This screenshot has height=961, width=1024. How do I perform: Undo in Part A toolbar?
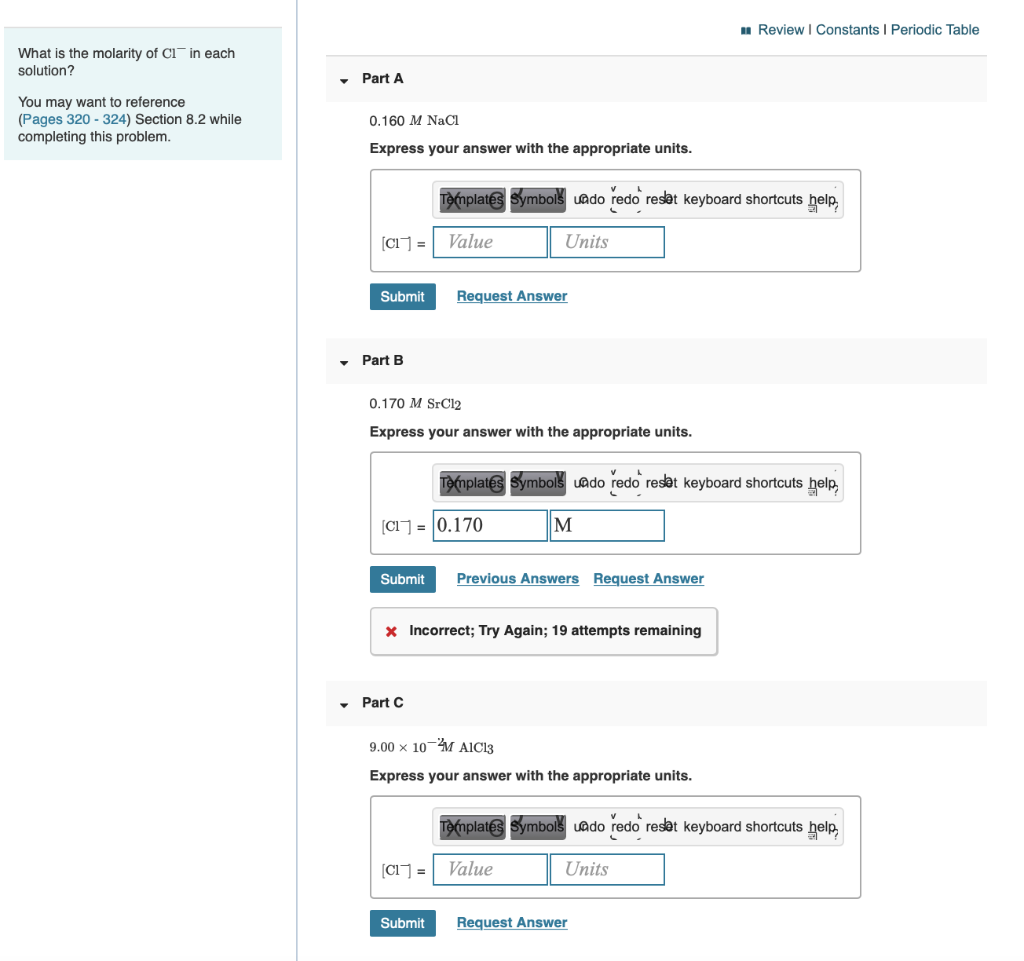[589, 199]
